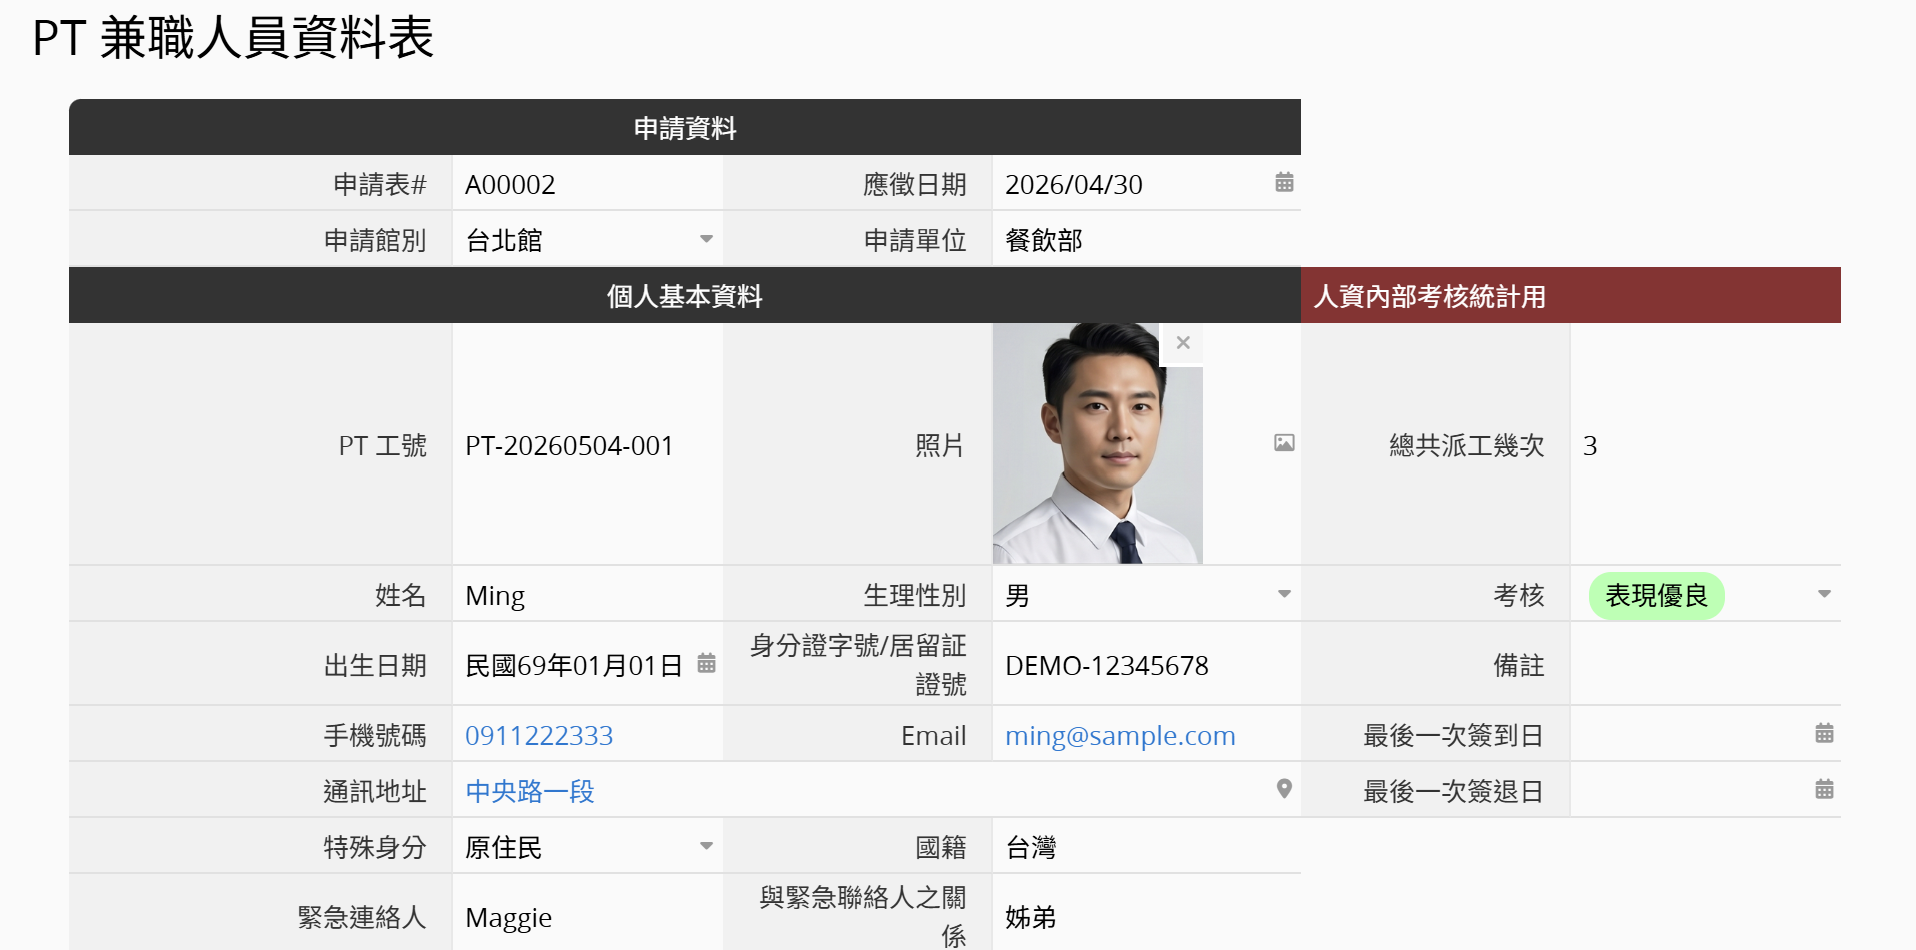
Task: Click the PT 工號 value PT-20260504-001
Action: [x=569, y=446]
